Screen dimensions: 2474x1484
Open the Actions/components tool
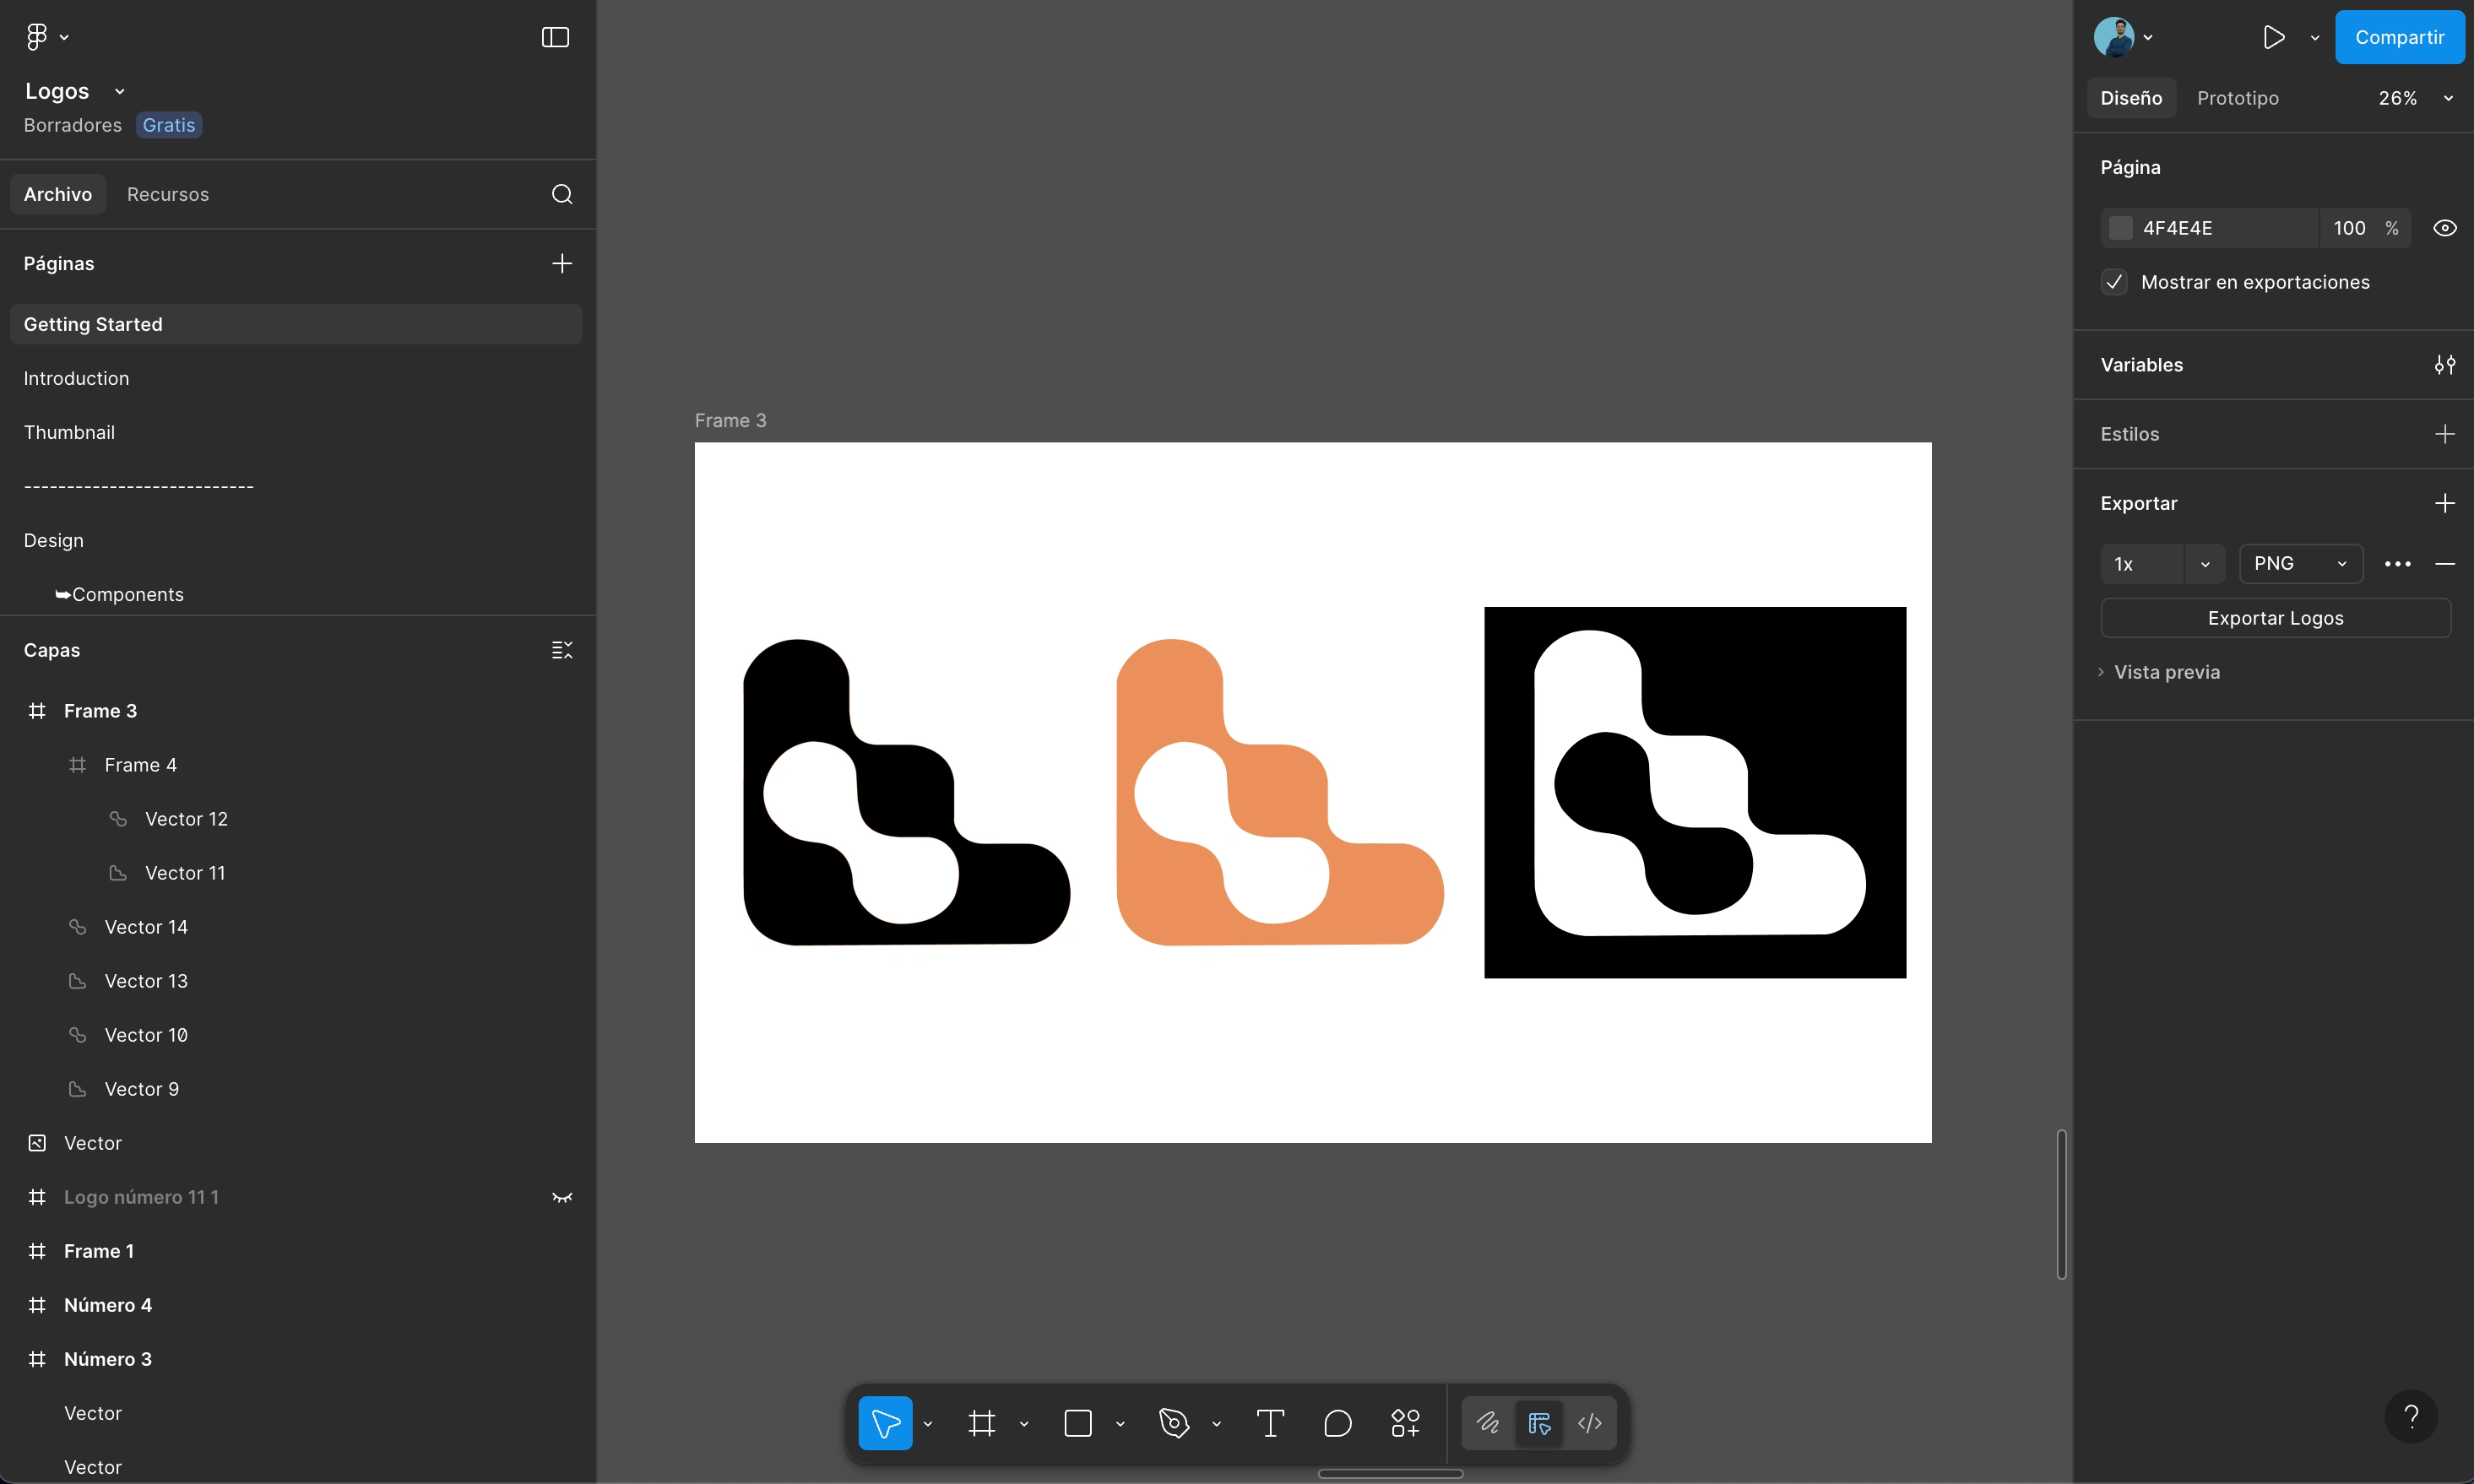(1405, 1423)
